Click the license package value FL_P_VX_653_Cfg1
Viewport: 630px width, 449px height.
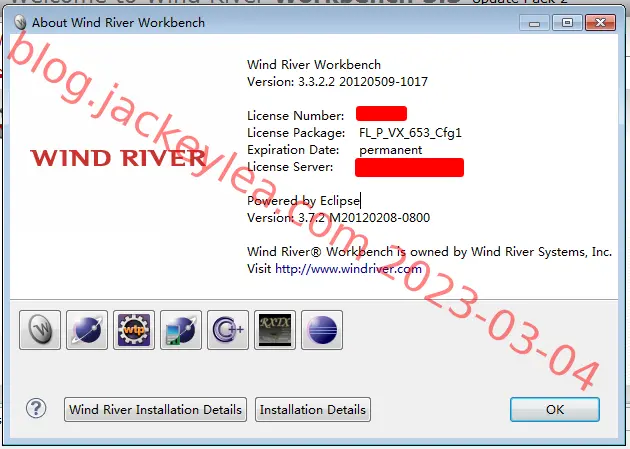pyautogui.click(x=410, y=133)
